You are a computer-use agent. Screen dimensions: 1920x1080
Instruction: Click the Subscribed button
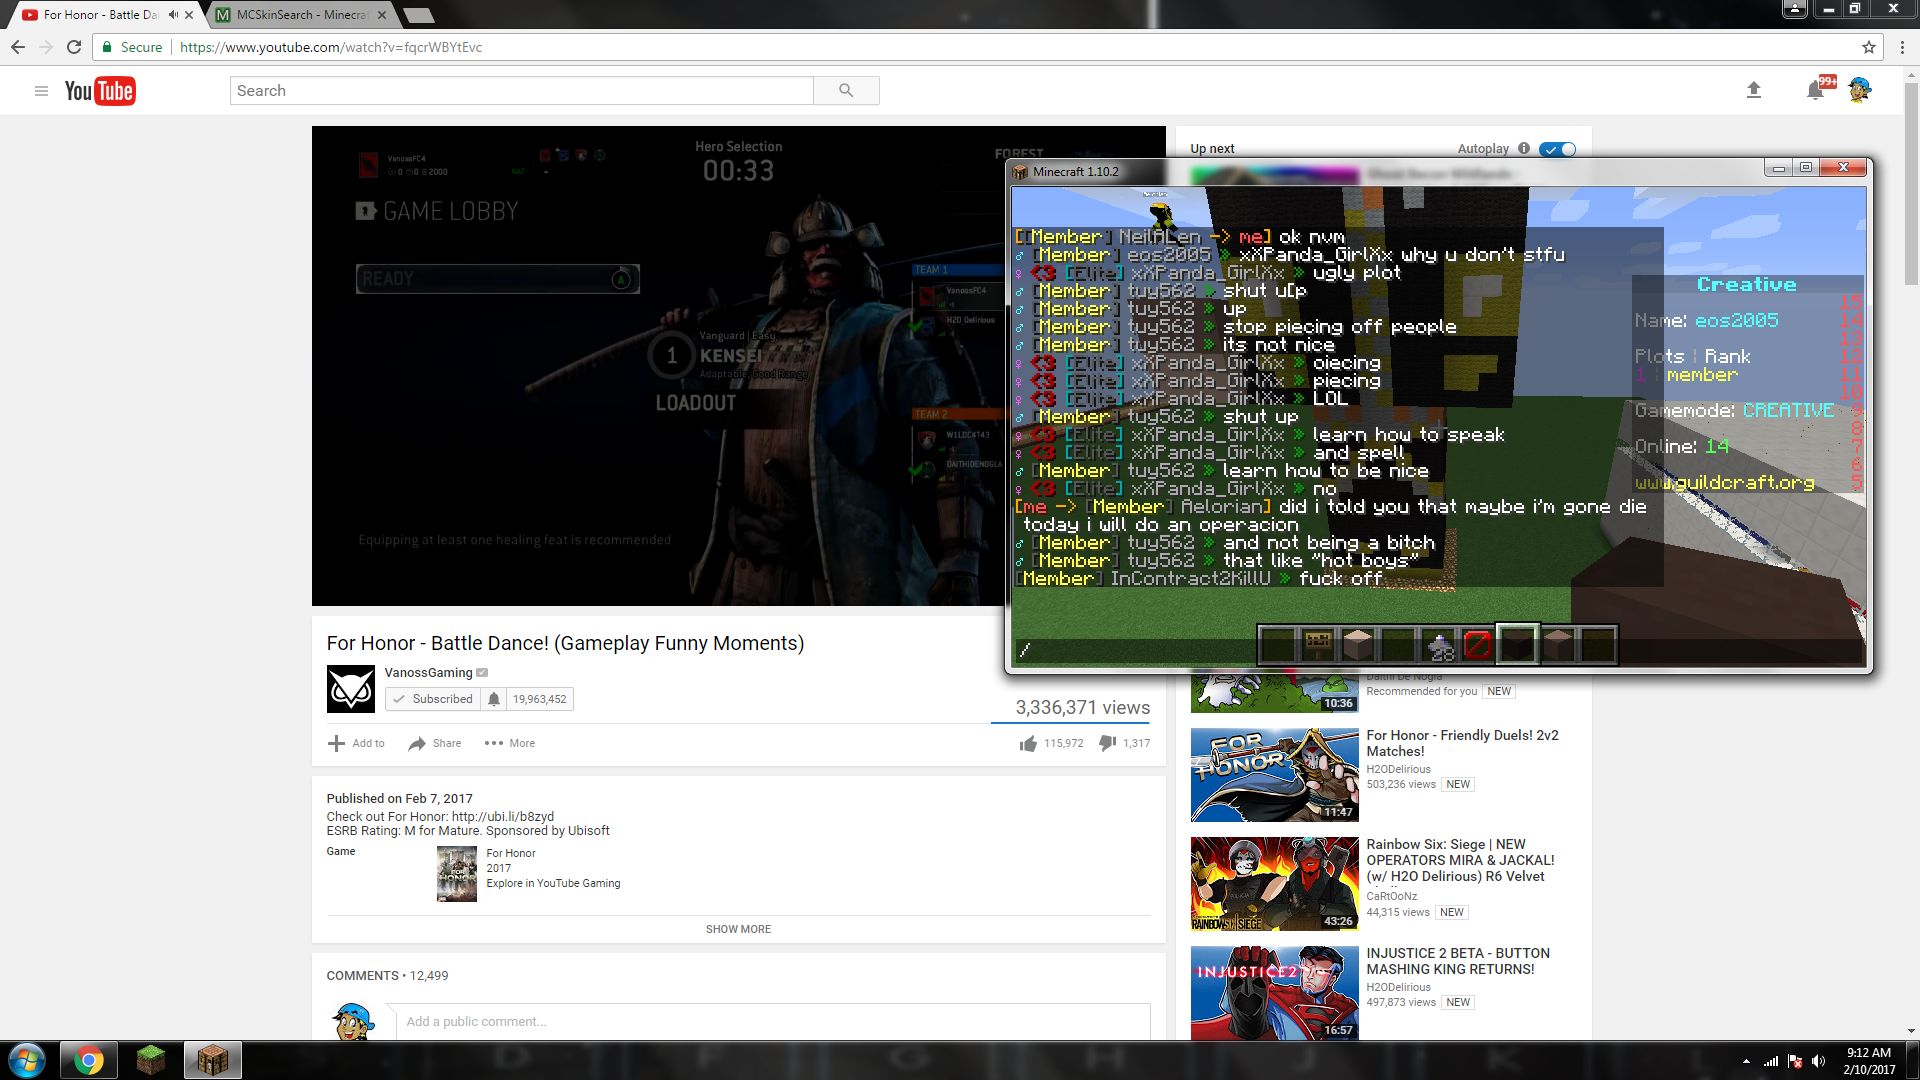pyautogui.click(x=433, y=699)
